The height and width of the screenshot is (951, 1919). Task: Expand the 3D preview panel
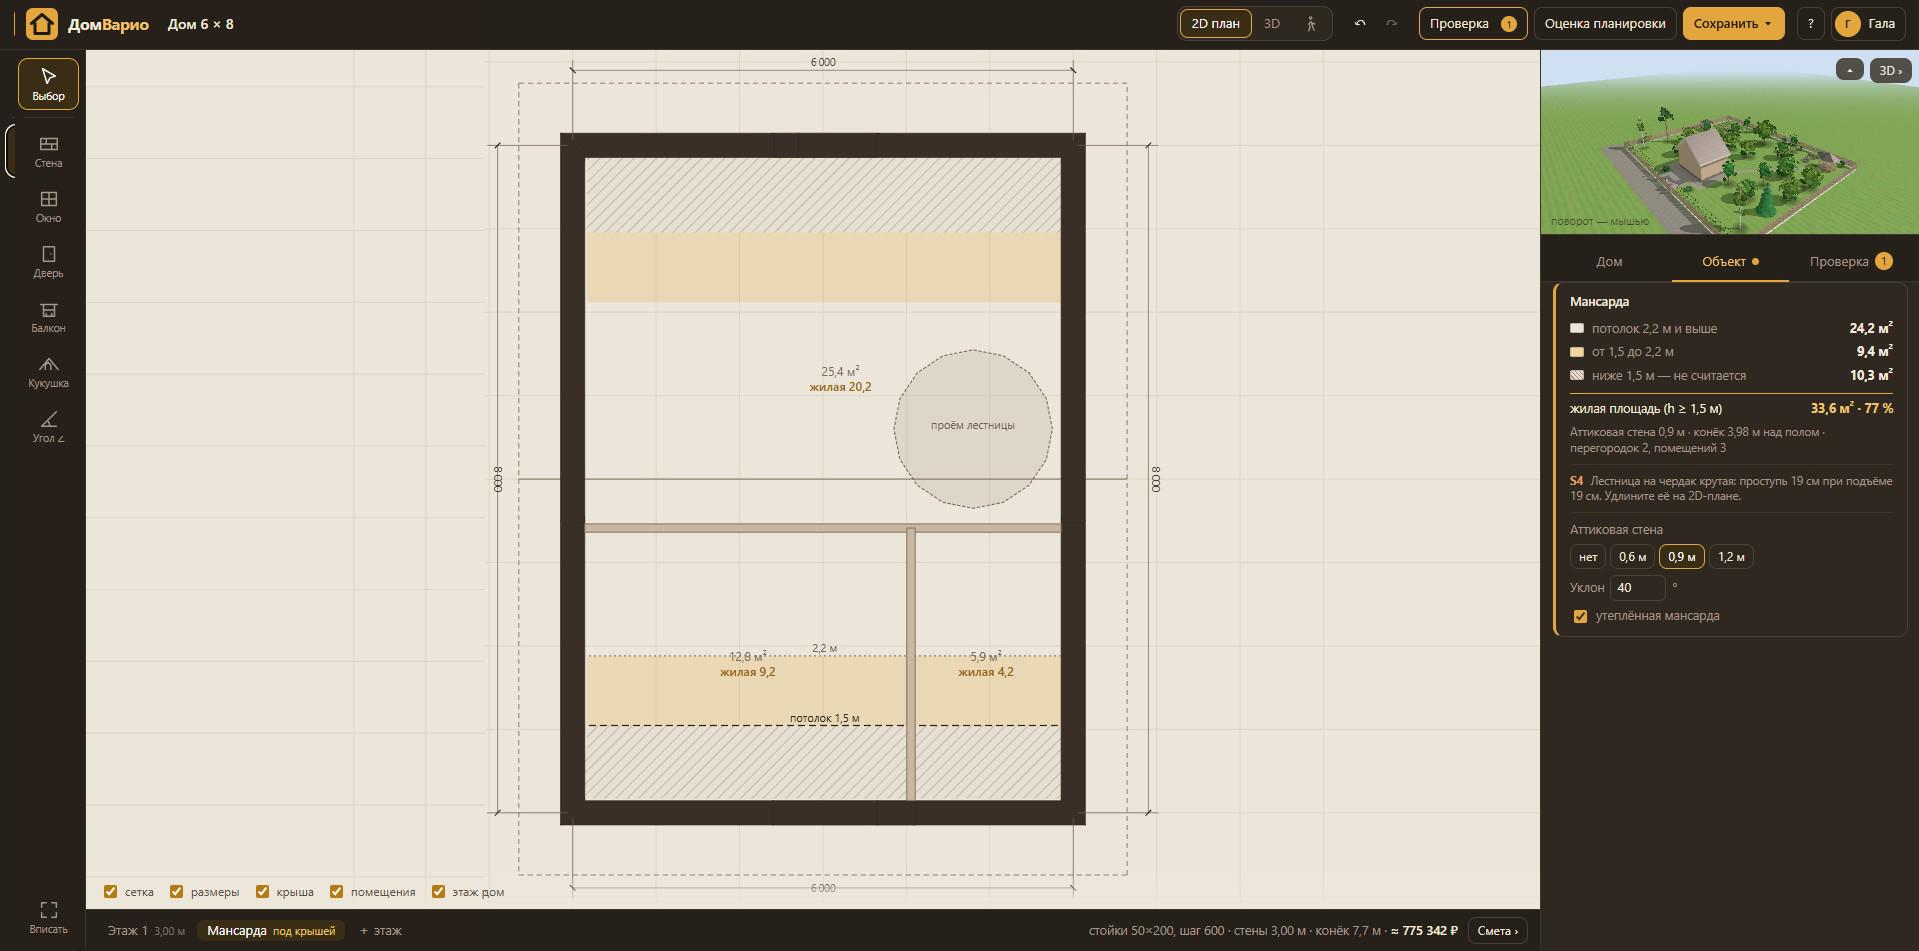[x=1890, y=70]
